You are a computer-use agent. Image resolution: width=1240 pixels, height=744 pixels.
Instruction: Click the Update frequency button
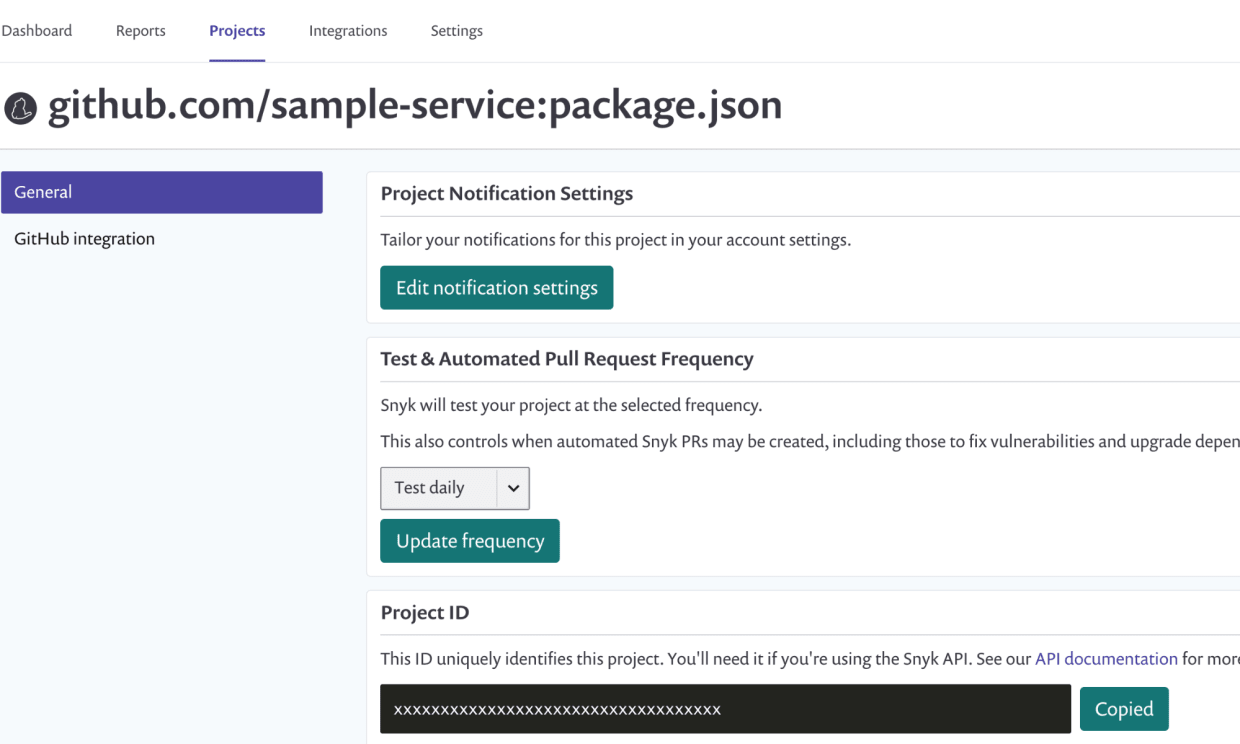(x=470, y=541)
